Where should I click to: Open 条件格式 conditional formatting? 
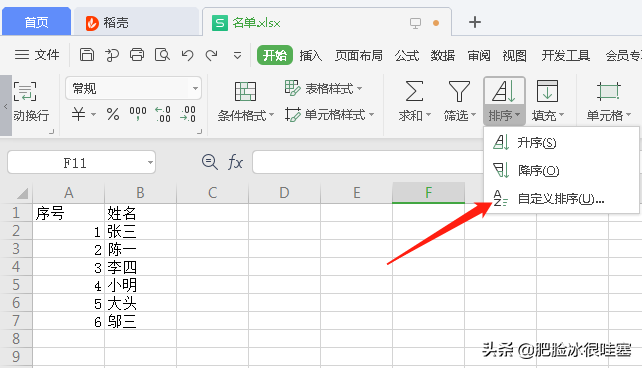tap(245, 102)
